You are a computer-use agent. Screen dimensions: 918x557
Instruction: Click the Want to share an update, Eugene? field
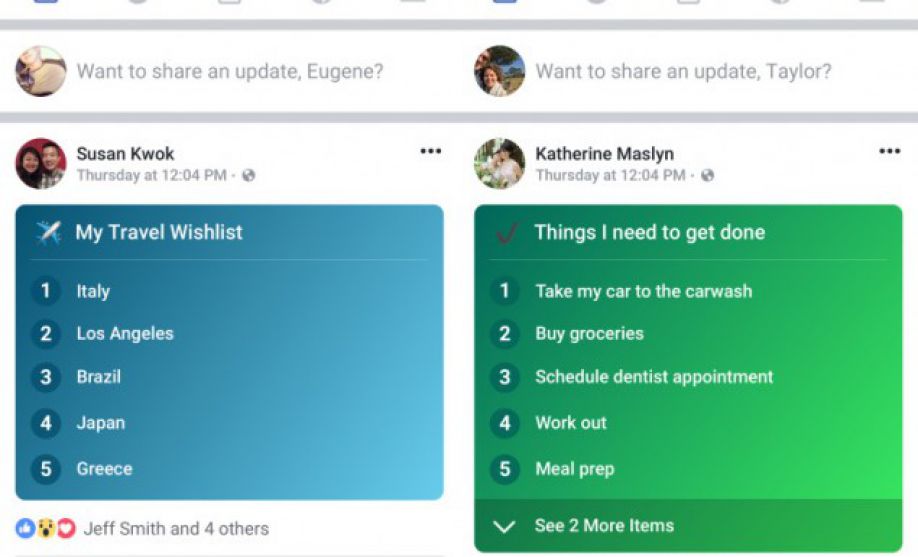[x=230, y=71]
